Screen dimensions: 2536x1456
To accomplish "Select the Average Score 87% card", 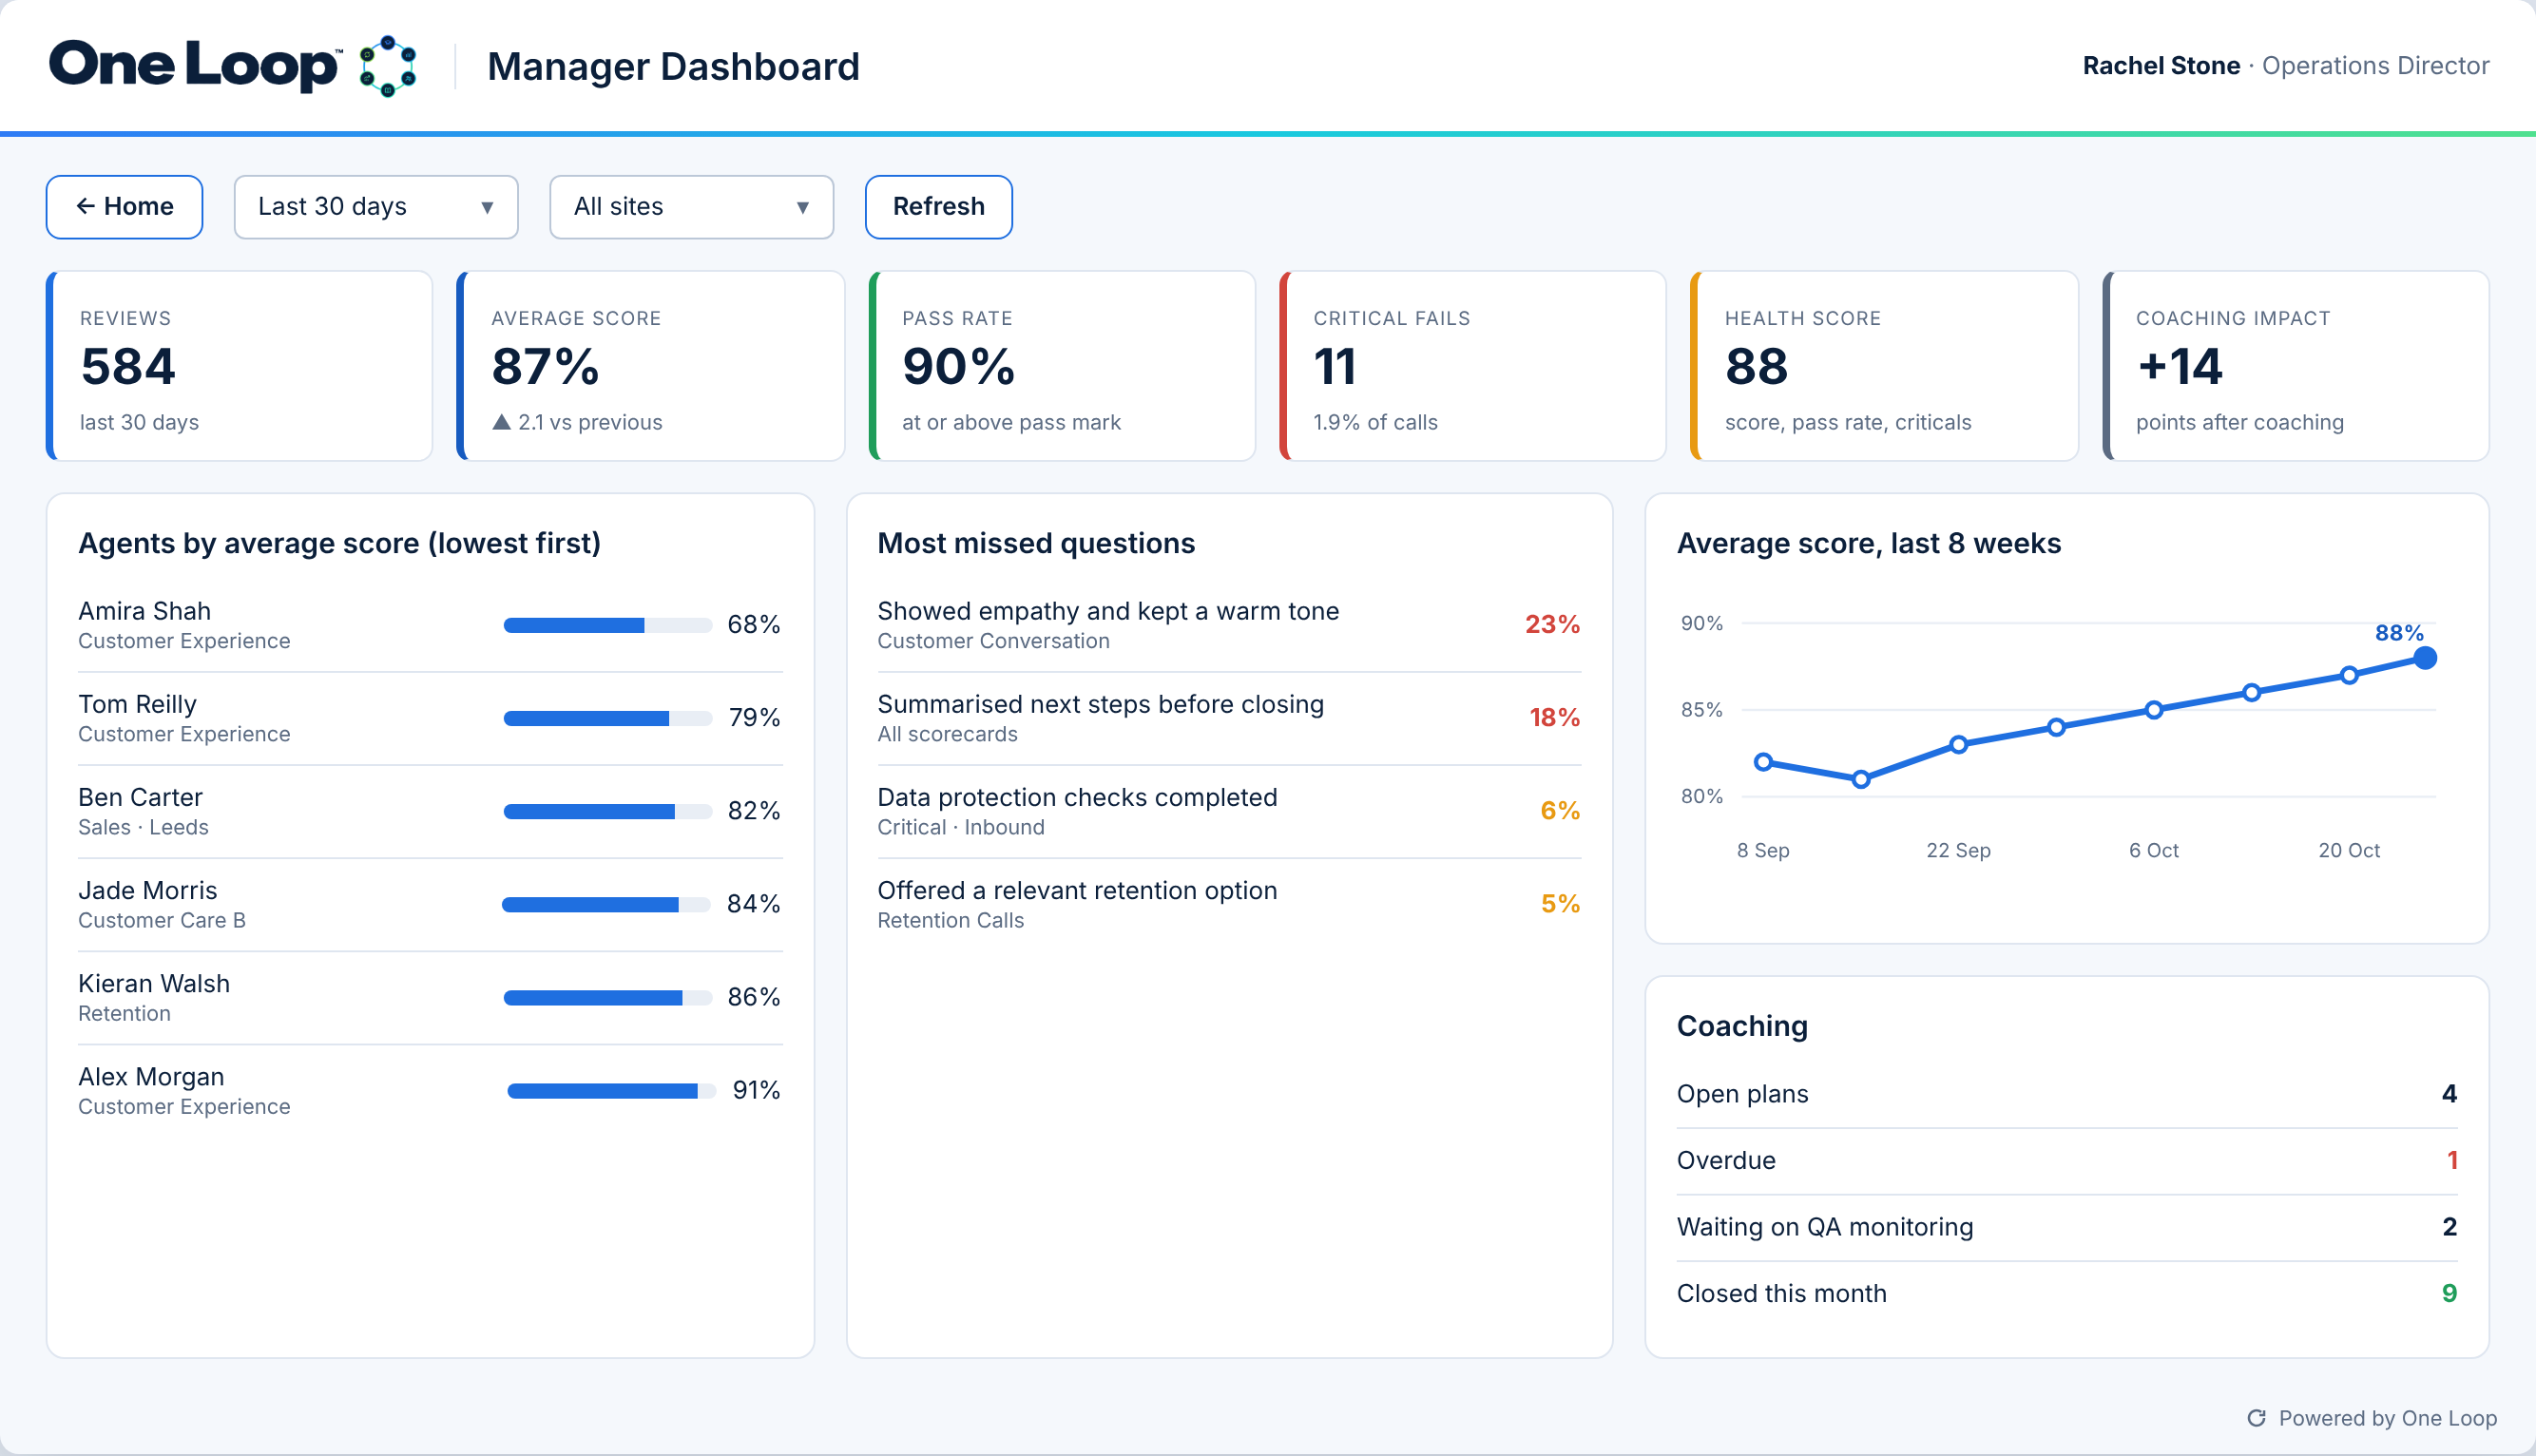I will click(651, 366).
